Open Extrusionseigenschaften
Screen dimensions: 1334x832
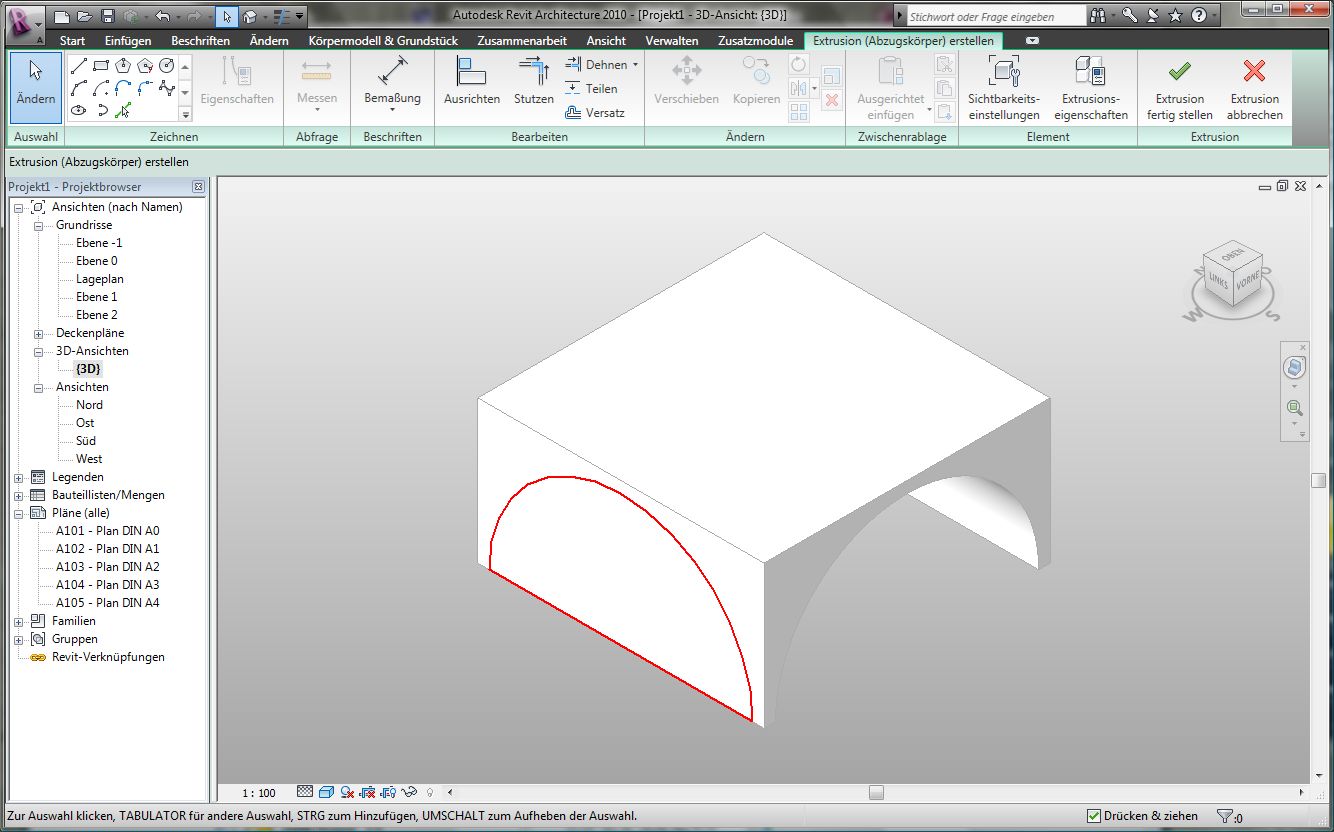coord(1090,87)
